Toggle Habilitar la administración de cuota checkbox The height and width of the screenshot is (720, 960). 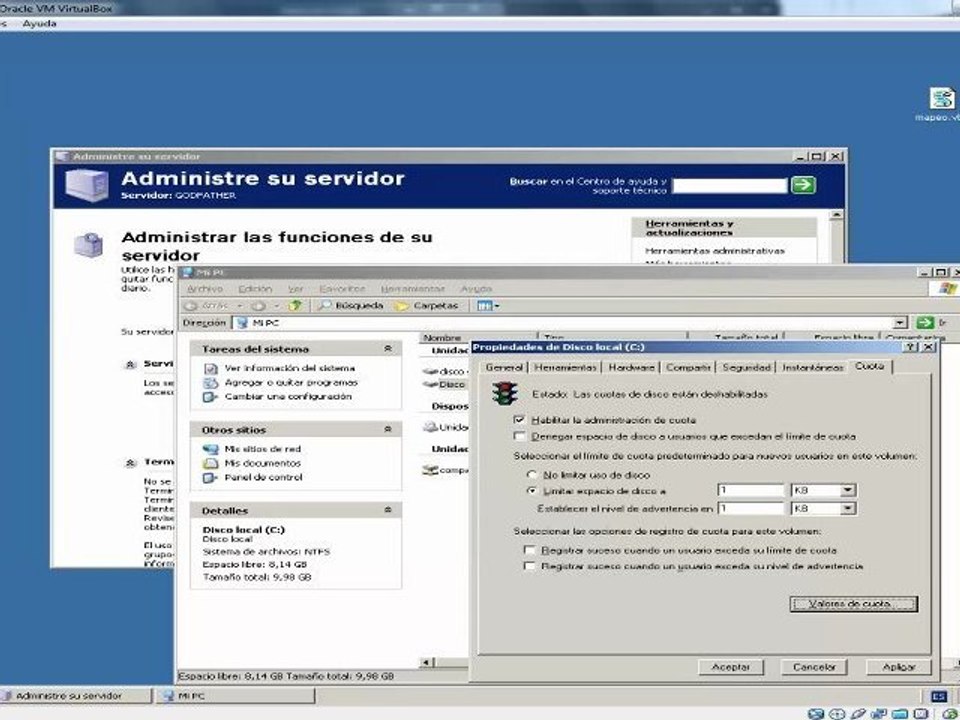point(520,419)
